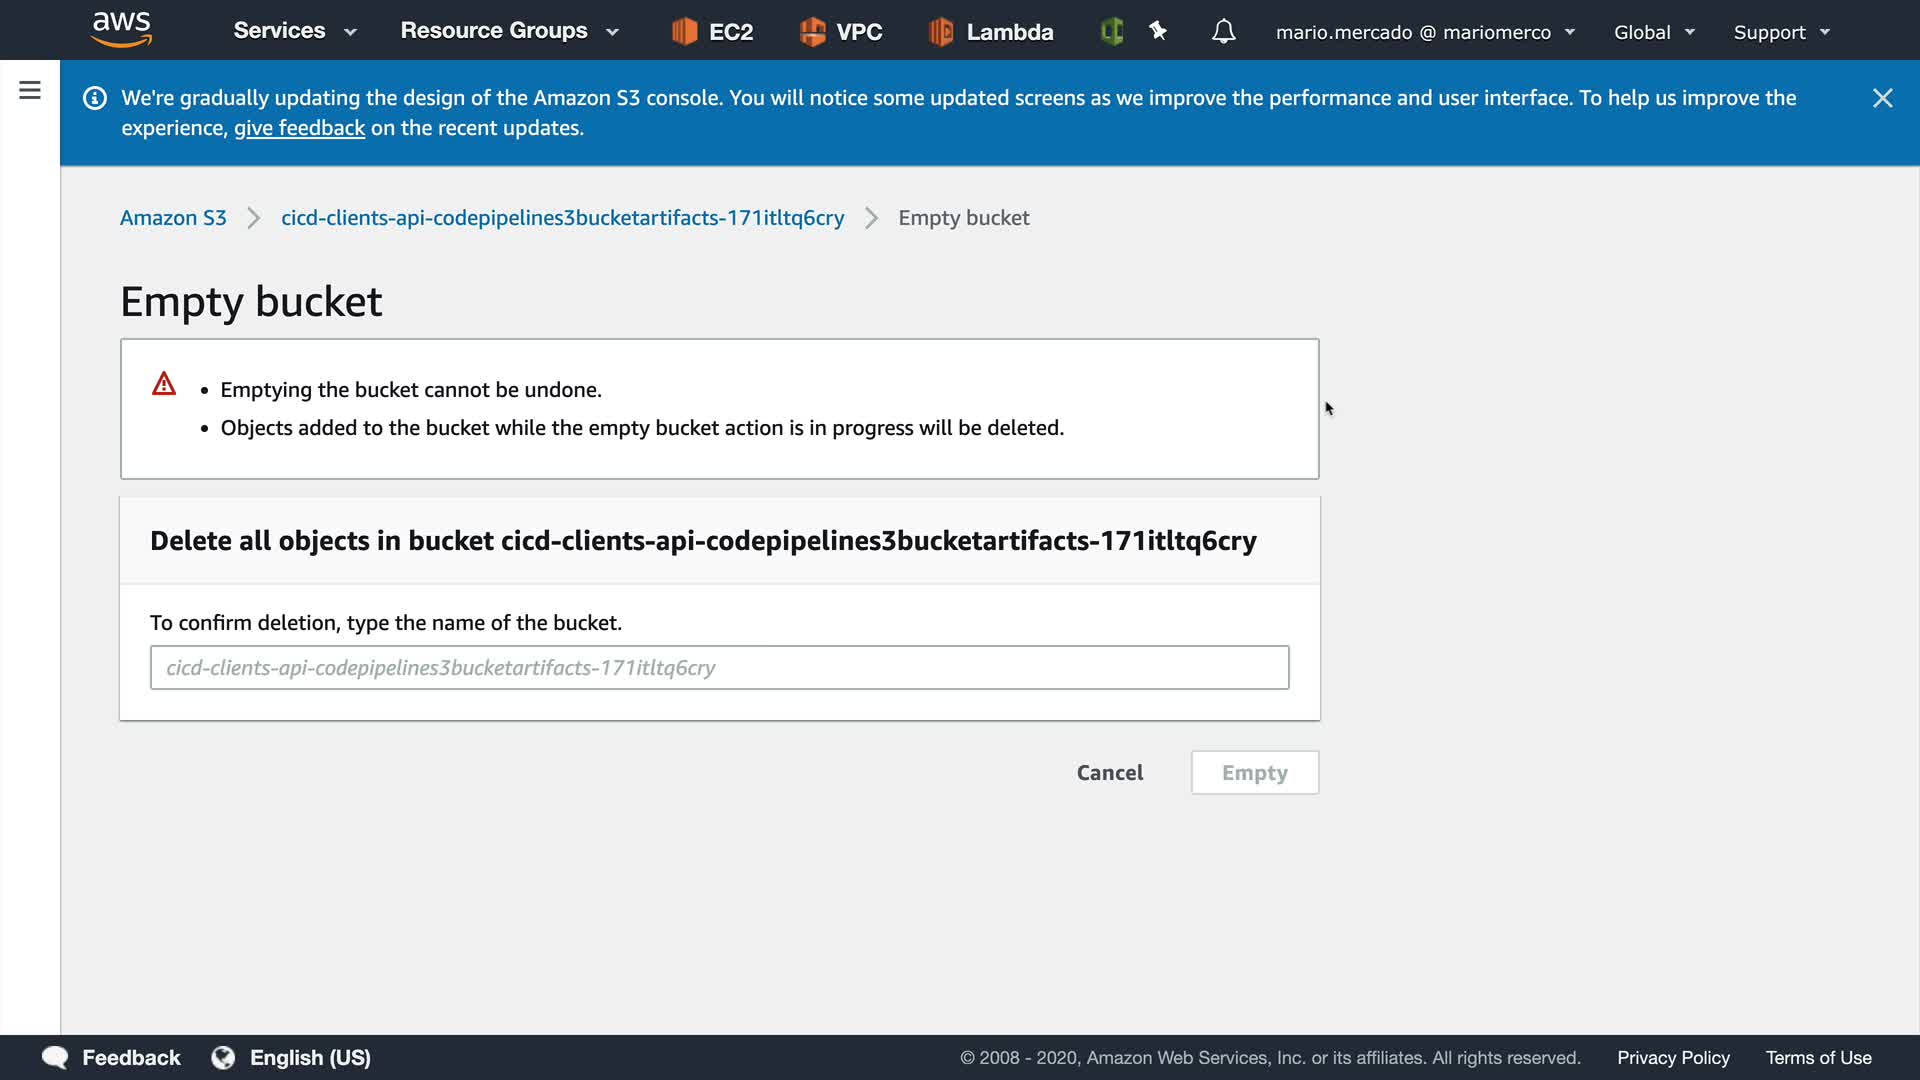Screen dimensions: 1920x1080
Task: Open the VPC shortcut in the top bar
Action: coord(840,32)
